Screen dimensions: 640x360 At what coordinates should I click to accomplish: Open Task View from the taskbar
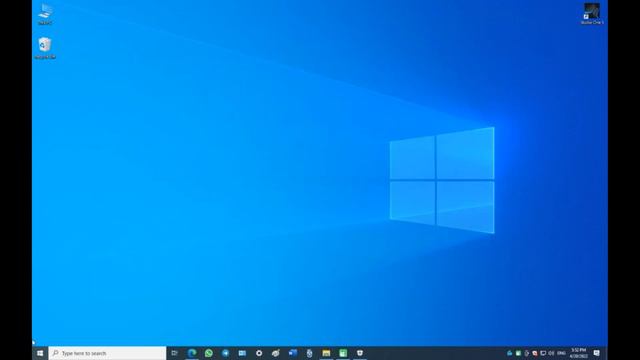click(x=175, y=353)
